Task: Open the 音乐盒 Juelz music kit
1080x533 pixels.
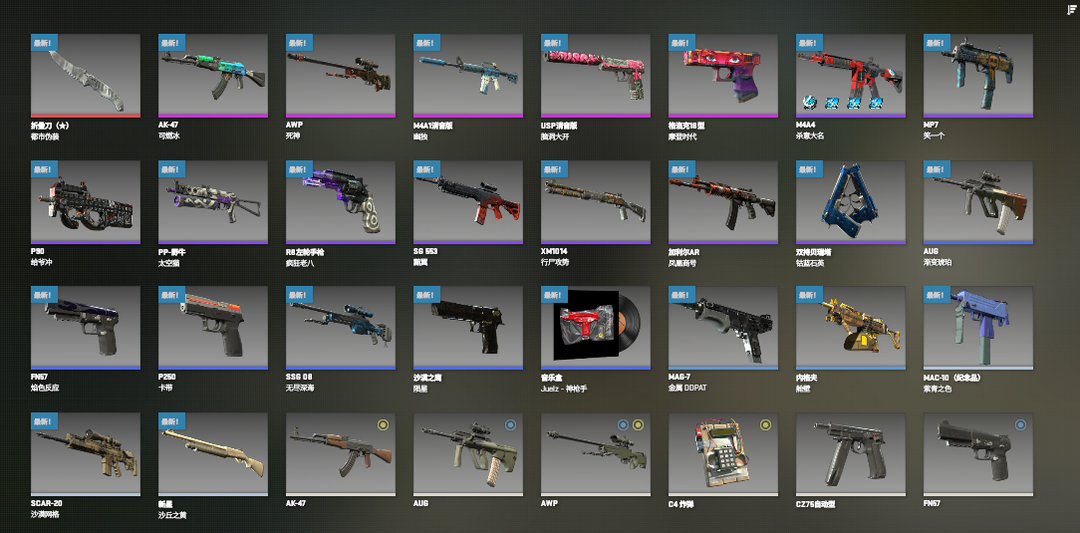Action: point(595,328)
